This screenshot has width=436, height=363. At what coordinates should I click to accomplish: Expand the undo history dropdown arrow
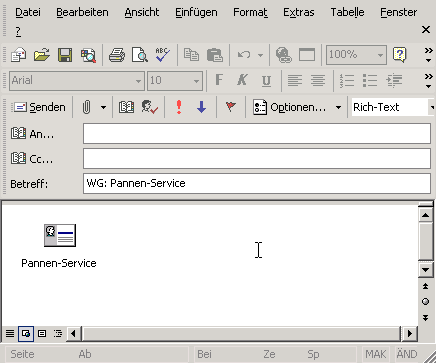[261, 55]
